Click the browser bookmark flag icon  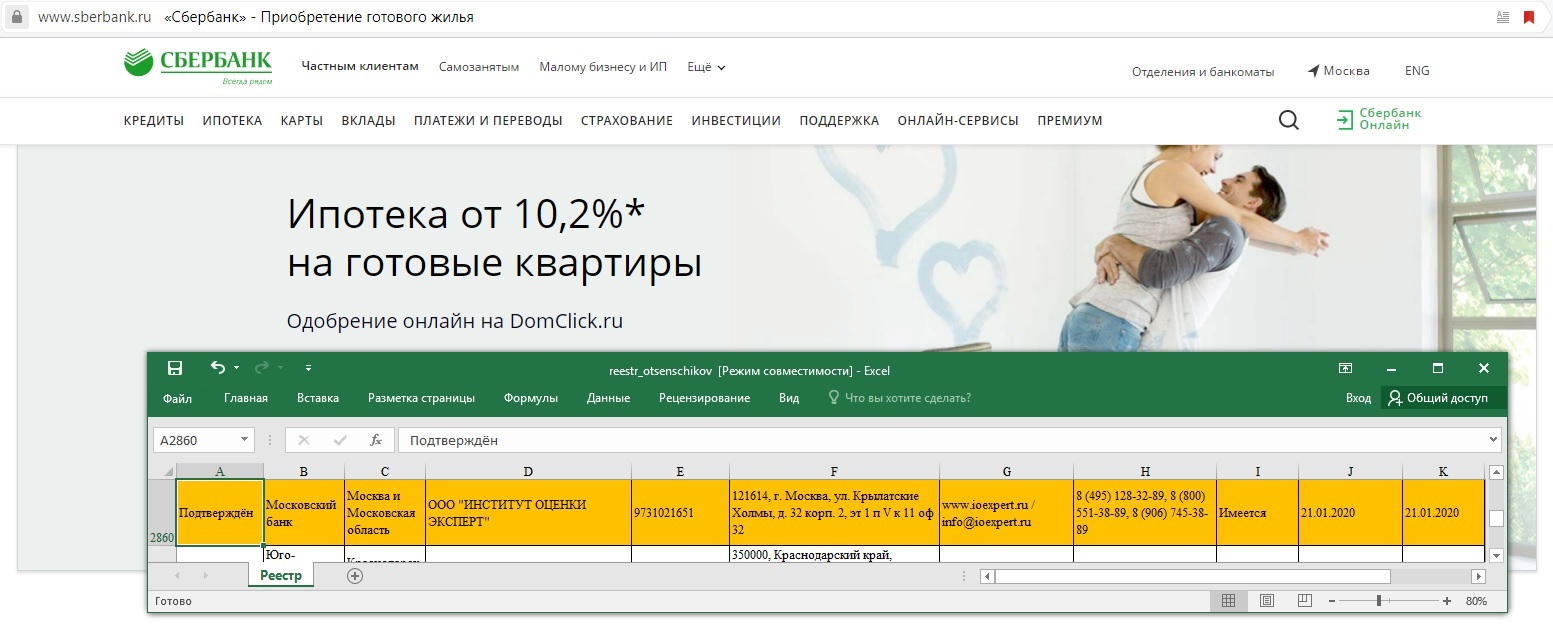1529,17
